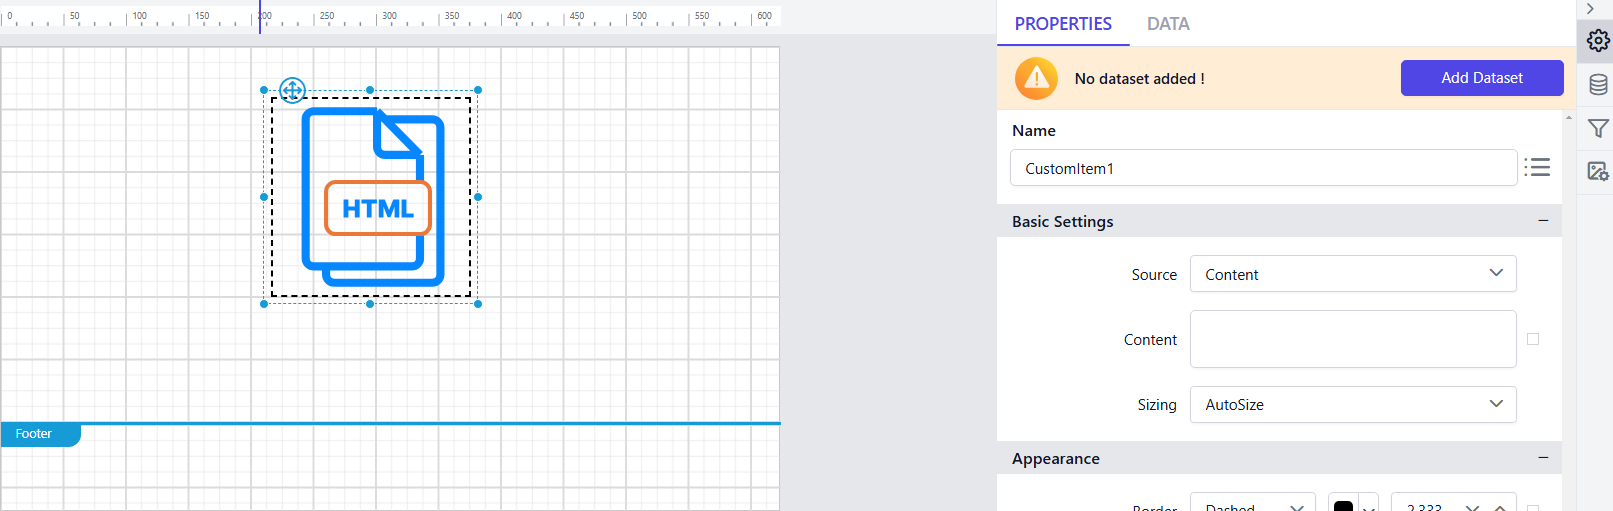Open the Parameters filter funnel icon
The image size is (1613, 511).
(x=1598, y=128)
